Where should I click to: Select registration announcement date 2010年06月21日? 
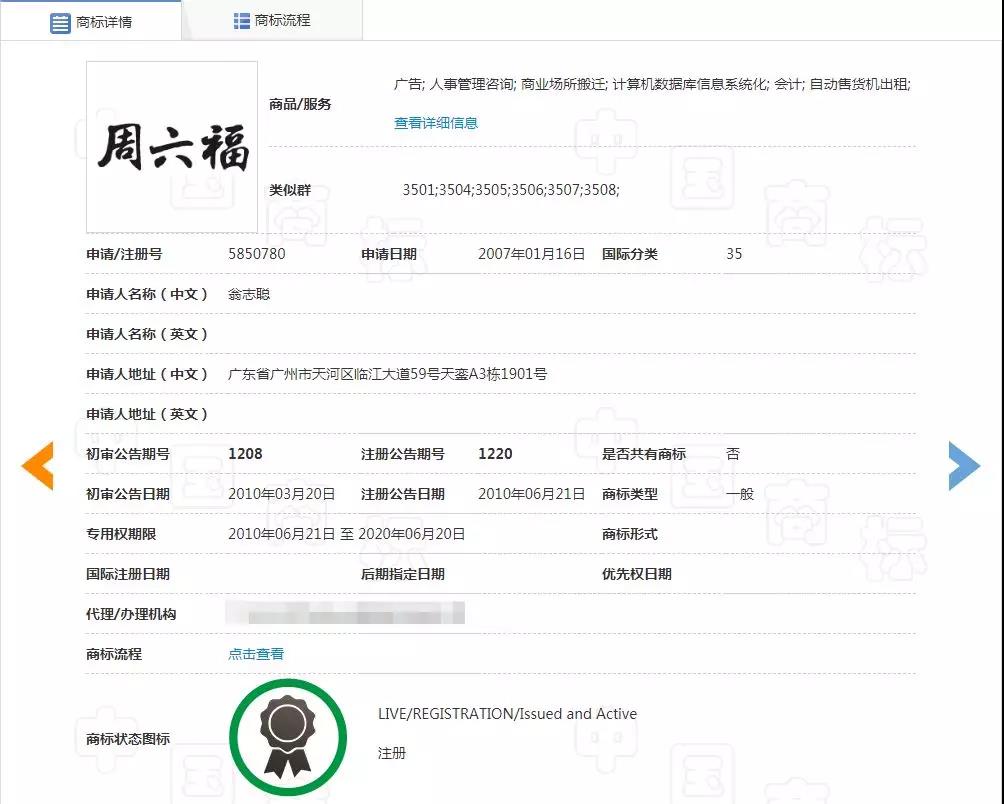point(531,494)
